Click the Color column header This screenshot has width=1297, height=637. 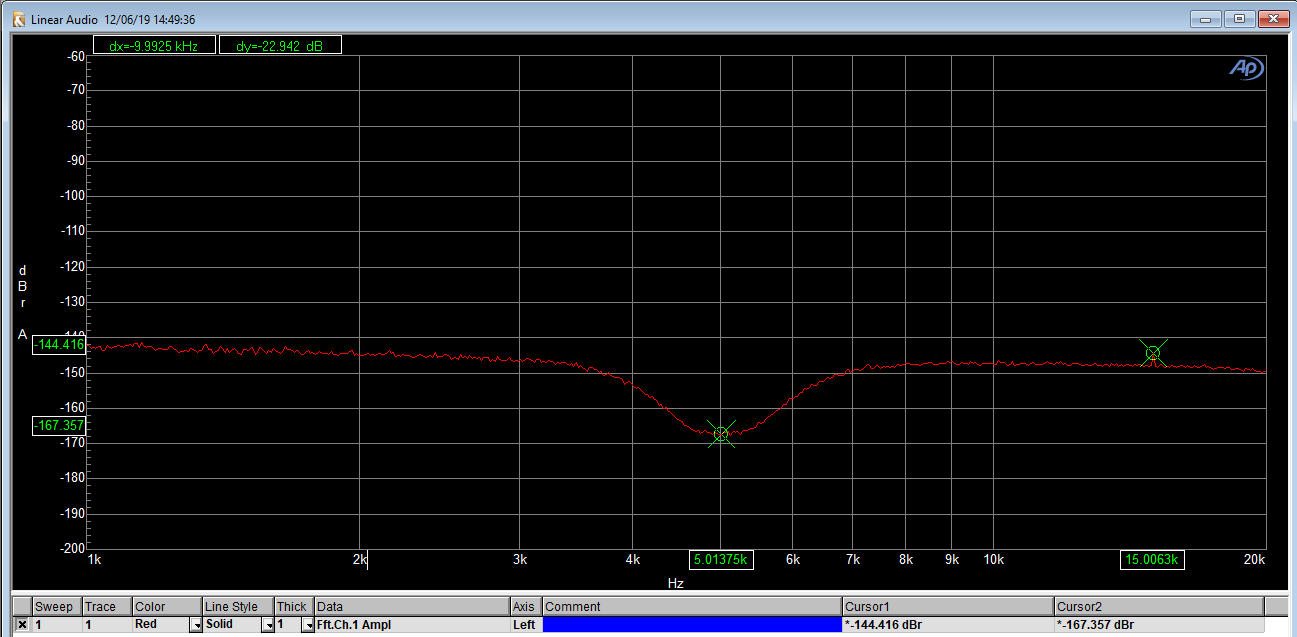point(167,607)
